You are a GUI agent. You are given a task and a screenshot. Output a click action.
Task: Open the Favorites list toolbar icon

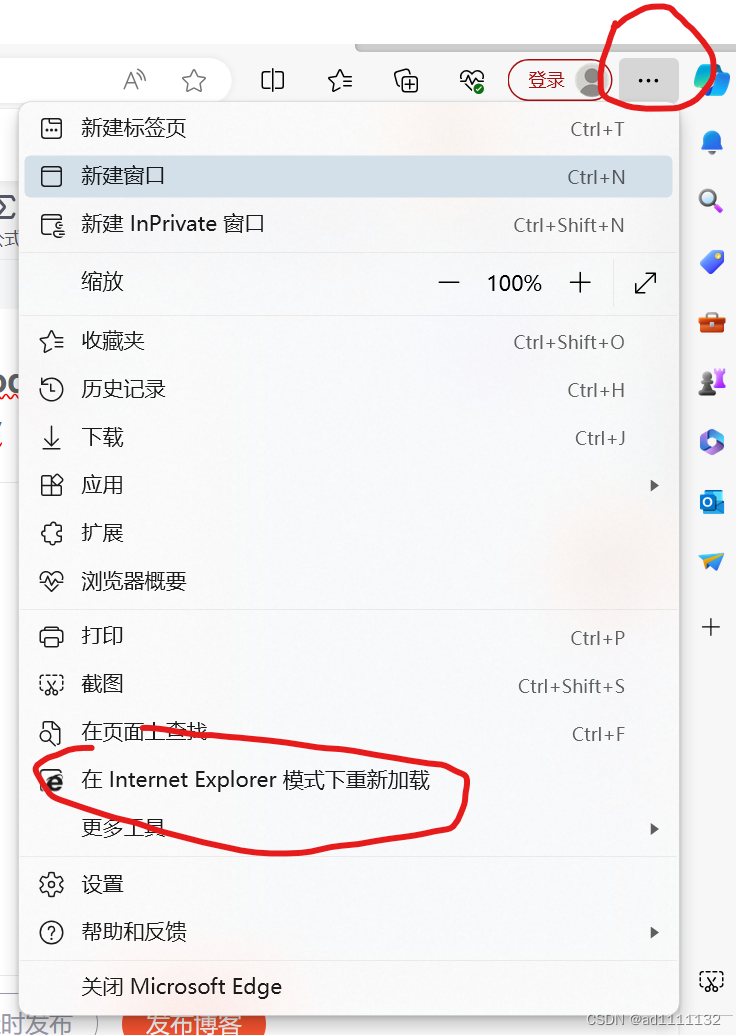340,81
